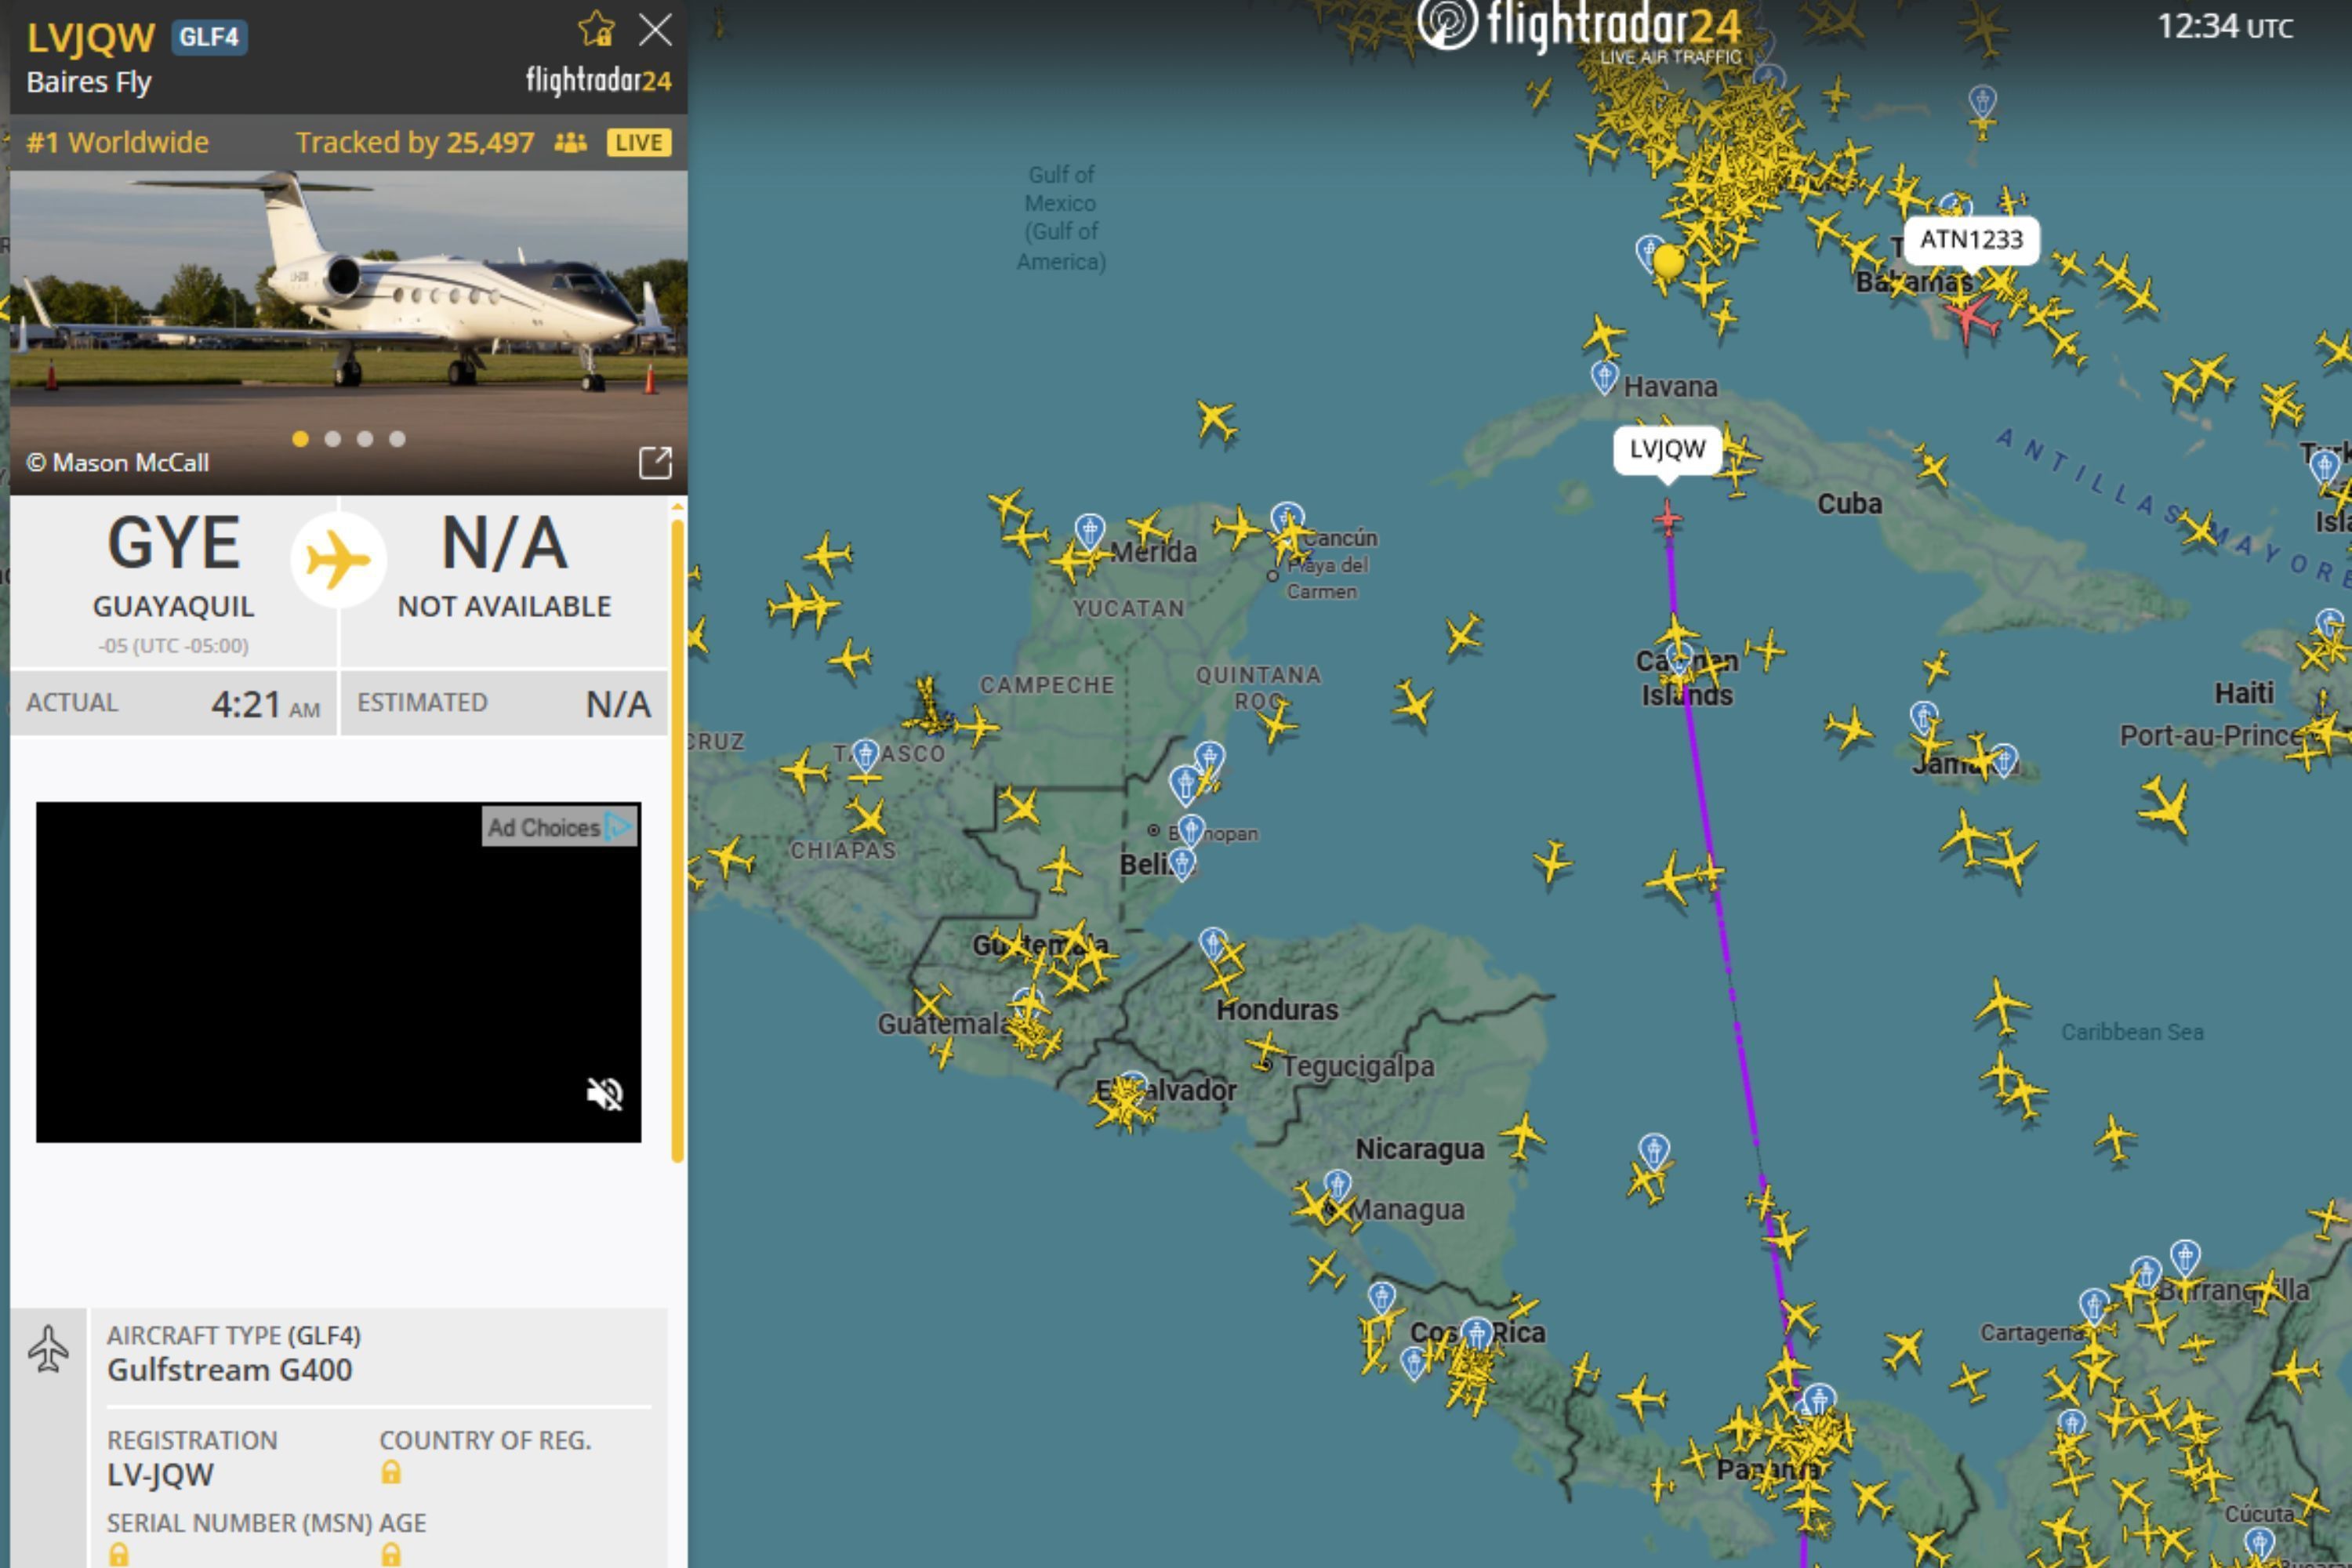Click the GLF4 aircraft type badge
This screenshot has height=1568, width=2352.
[x=209, y=37]
